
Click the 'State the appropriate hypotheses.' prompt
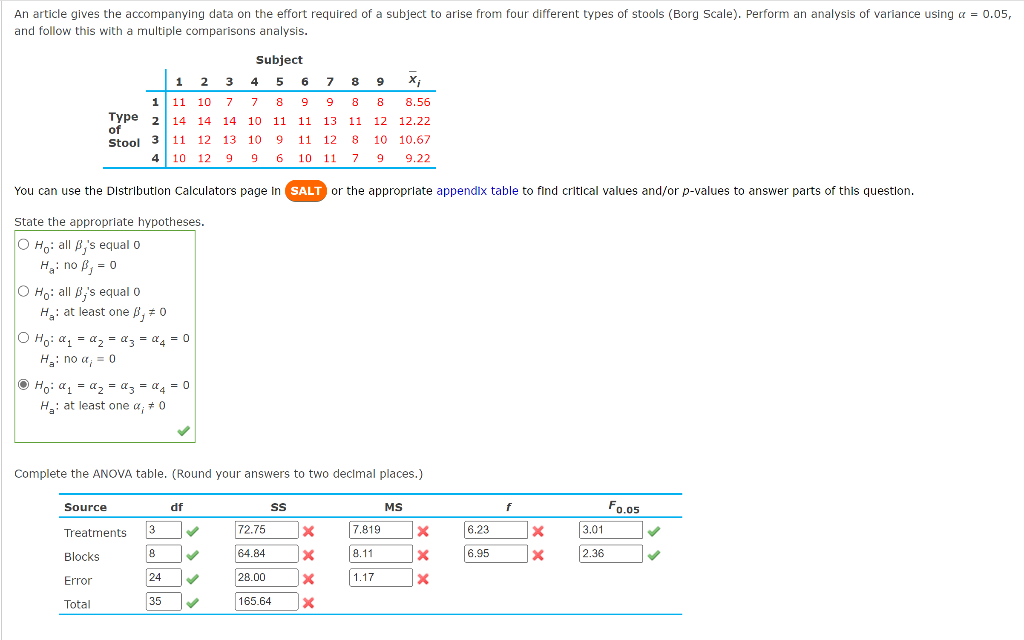click(109, 222)
